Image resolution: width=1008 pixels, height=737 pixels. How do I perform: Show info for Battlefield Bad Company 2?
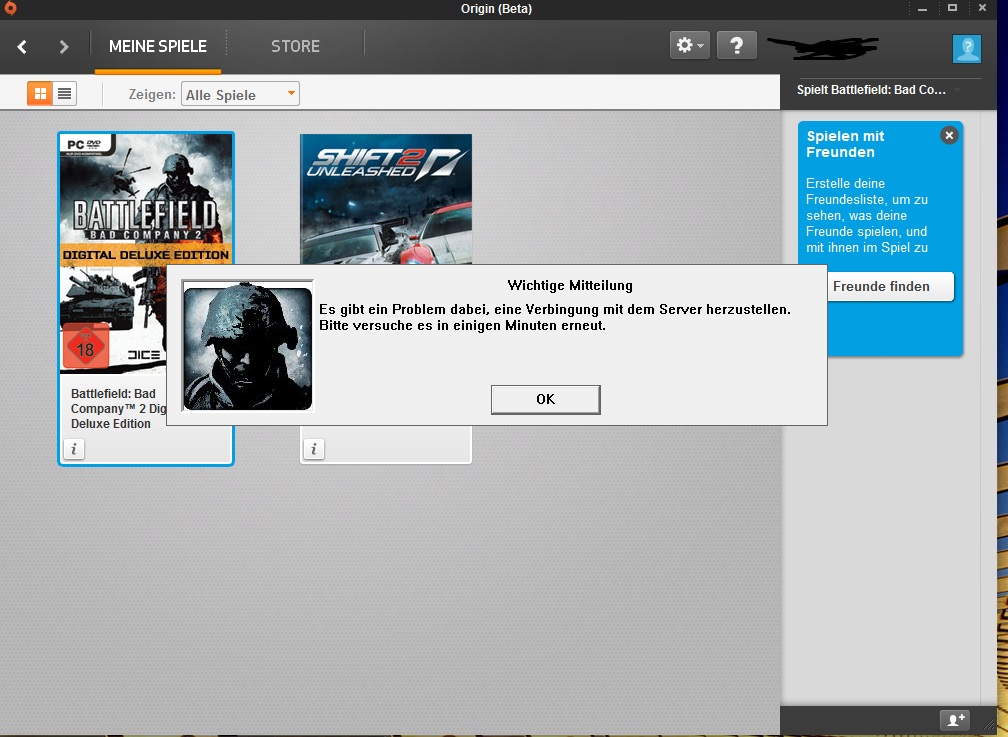click(x=74, y=449)
